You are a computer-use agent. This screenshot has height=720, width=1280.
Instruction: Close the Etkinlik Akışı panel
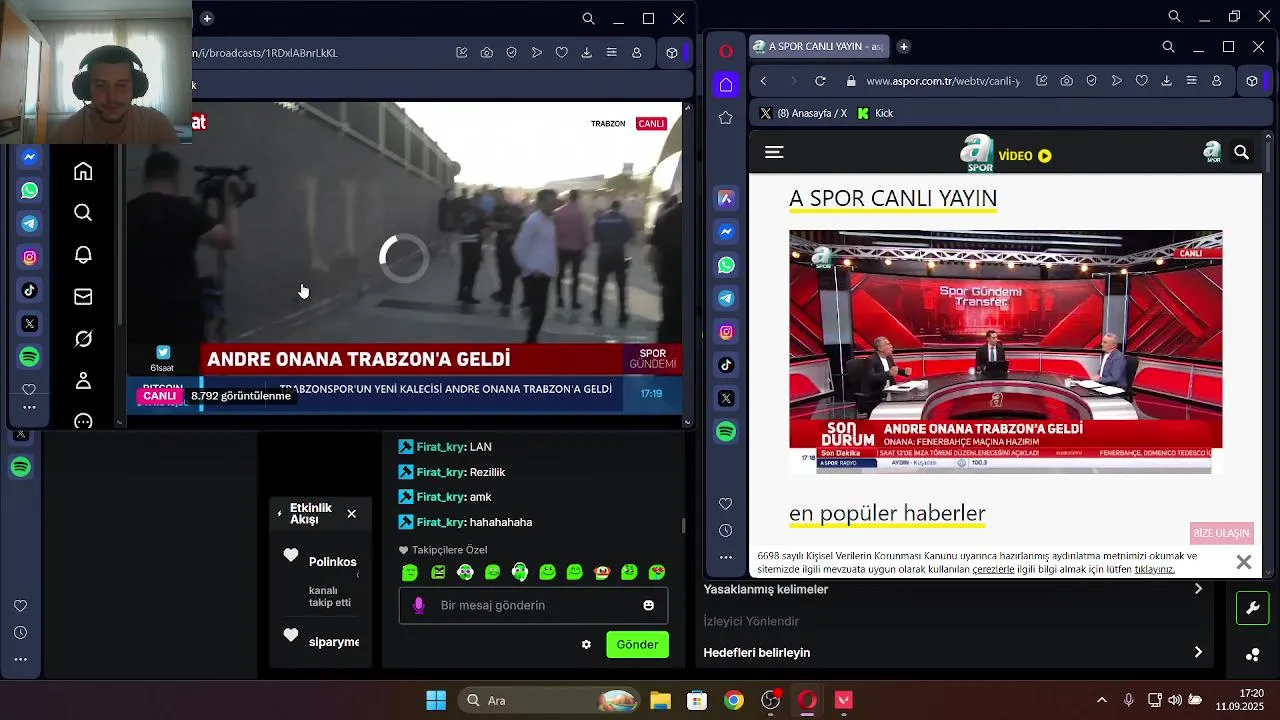point(351,514)
